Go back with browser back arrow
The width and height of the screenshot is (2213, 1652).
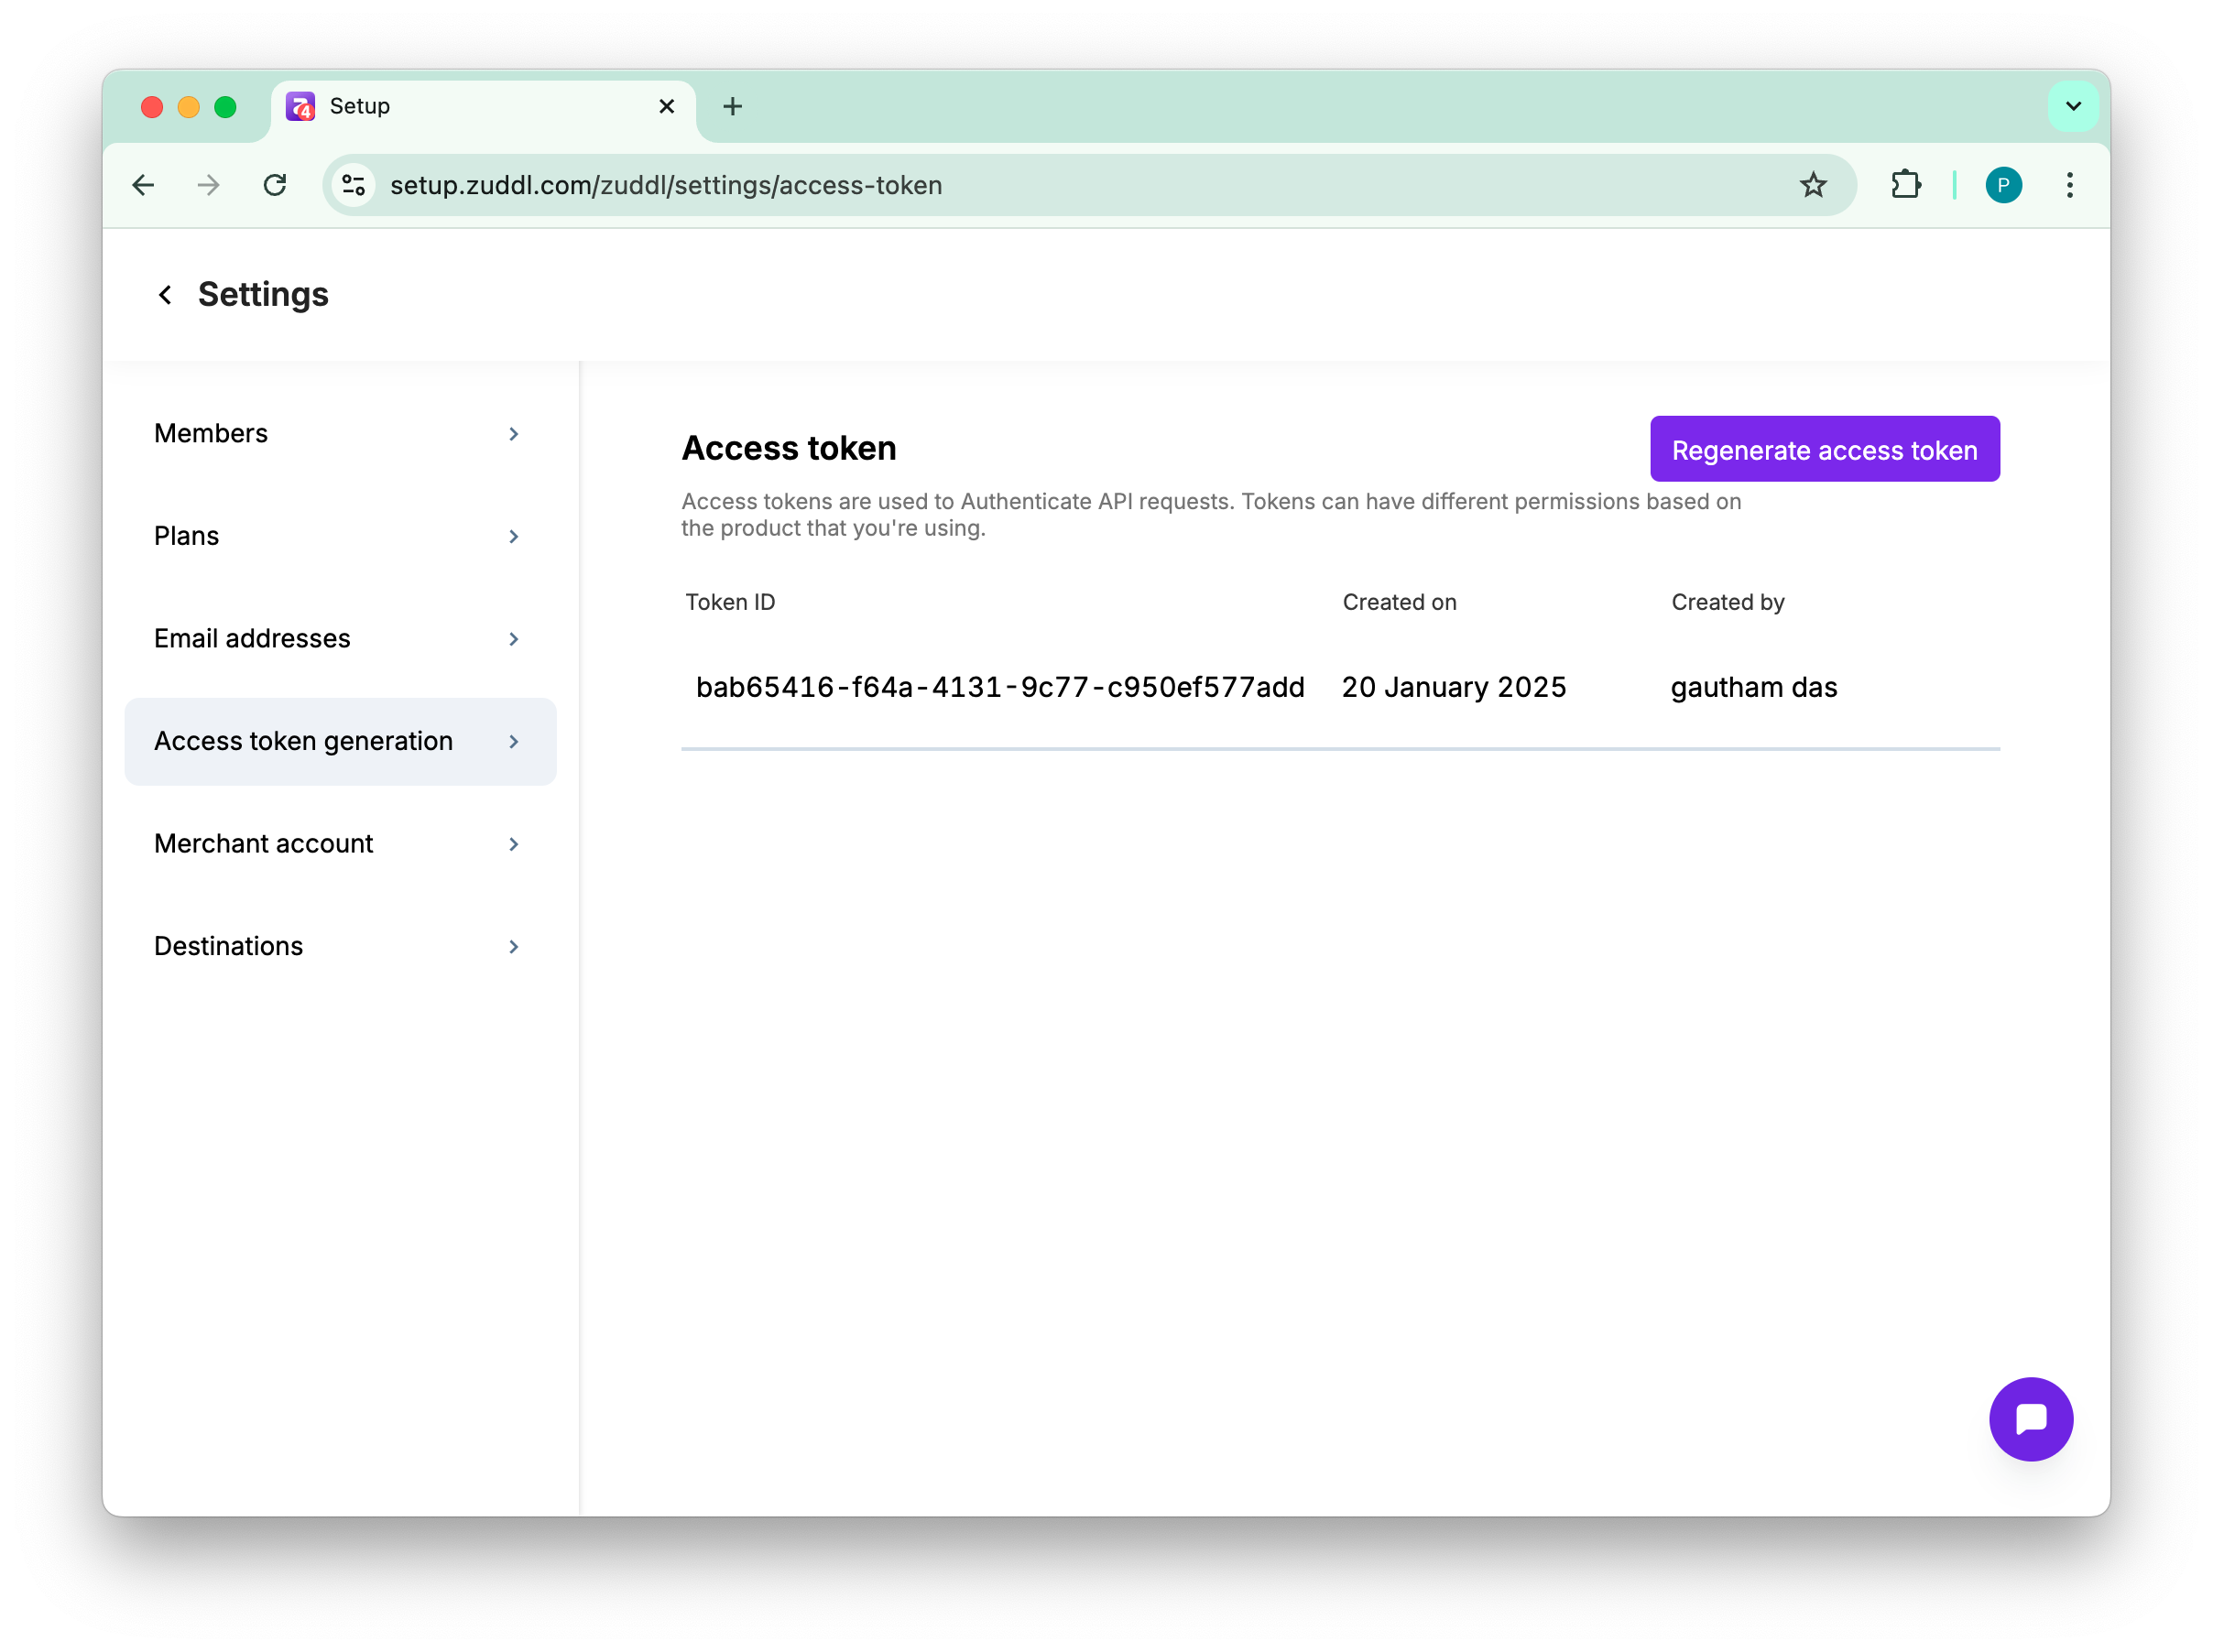[144, 185]
